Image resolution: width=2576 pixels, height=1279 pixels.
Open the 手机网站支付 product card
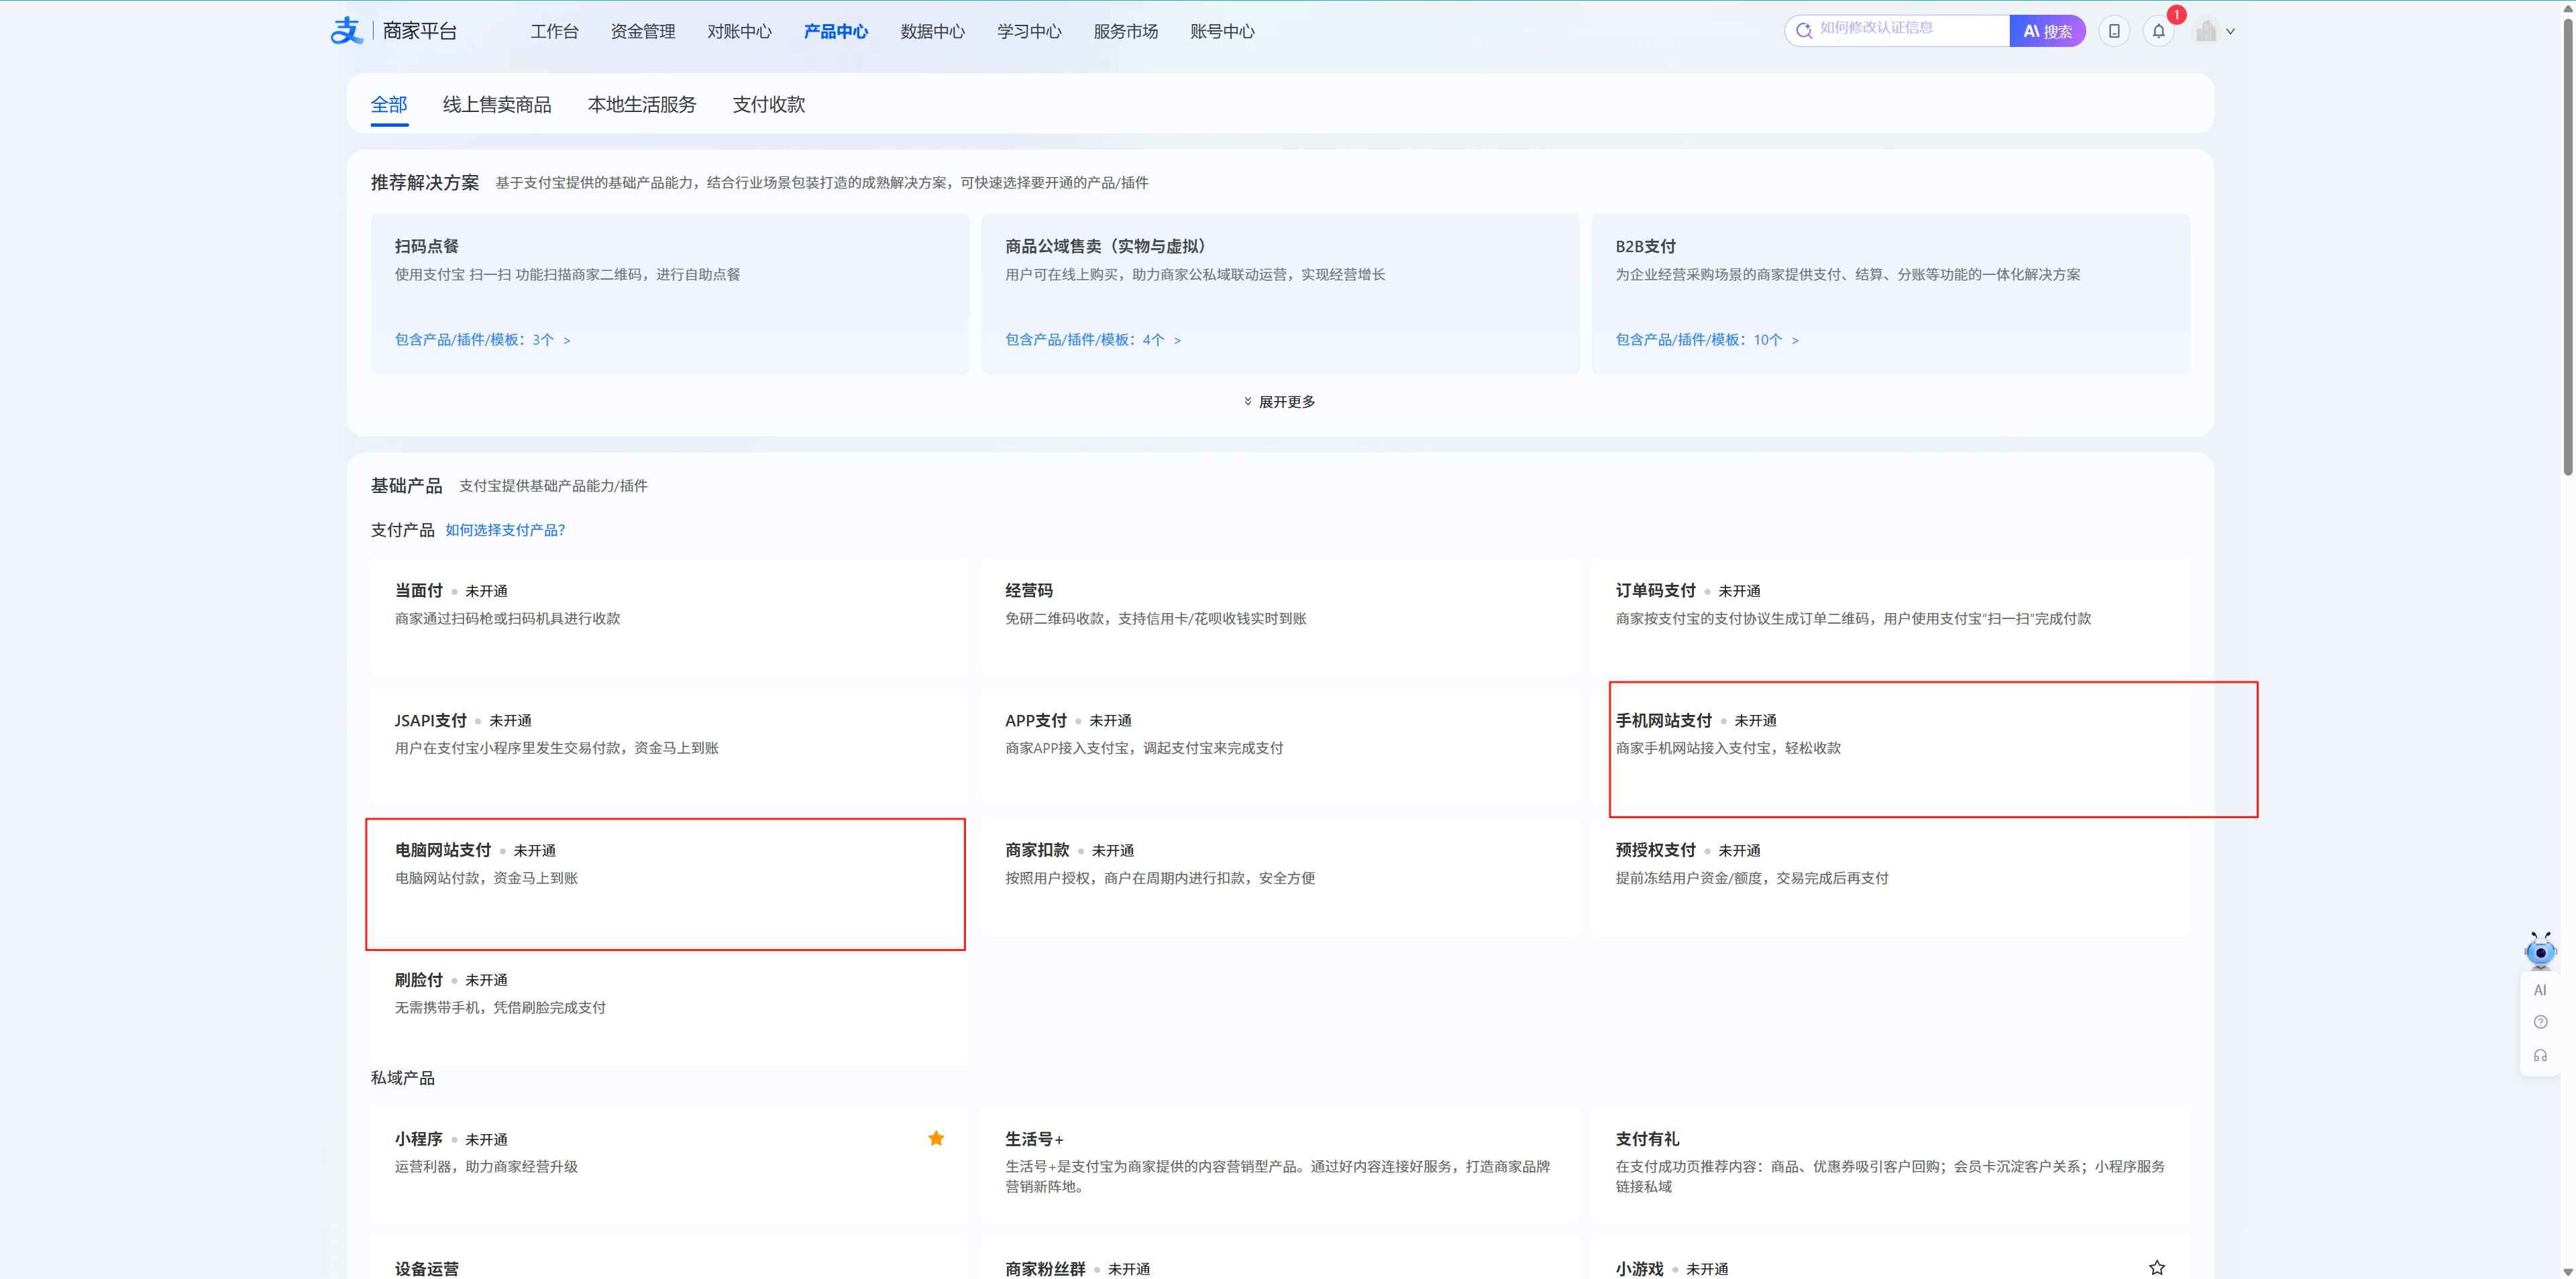1891,747
